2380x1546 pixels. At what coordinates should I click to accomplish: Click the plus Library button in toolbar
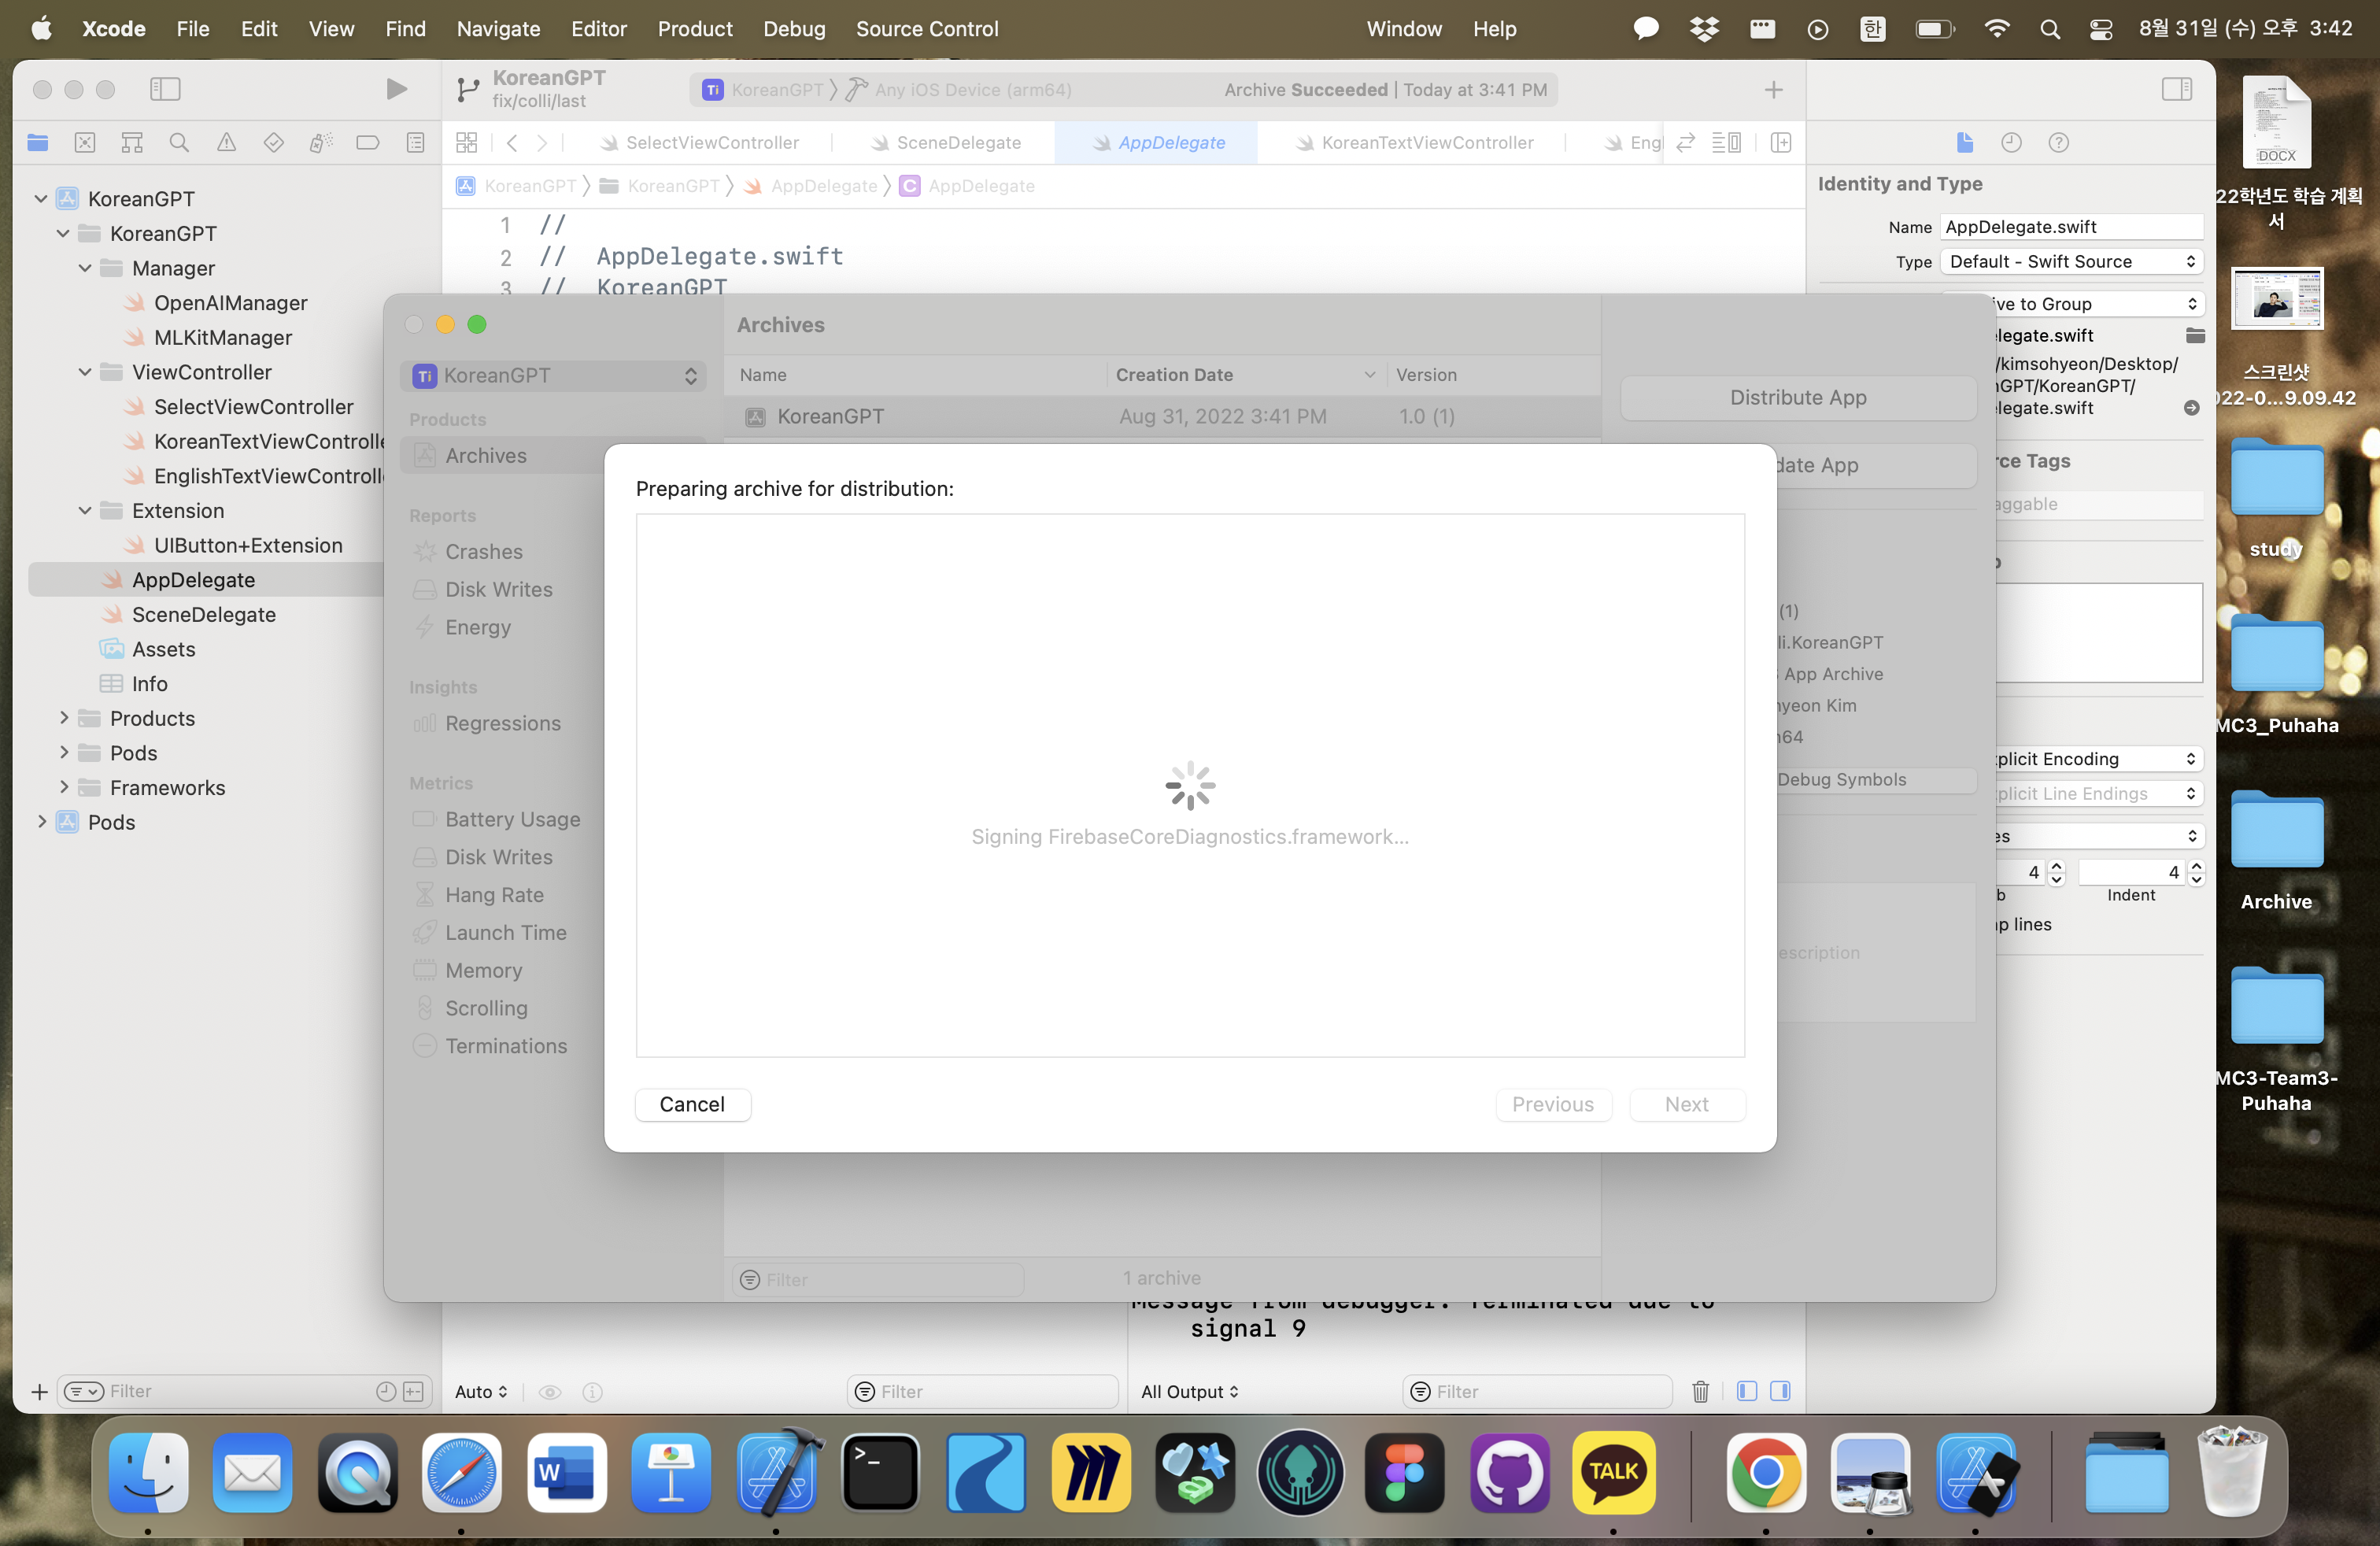tap(1773, 90)
